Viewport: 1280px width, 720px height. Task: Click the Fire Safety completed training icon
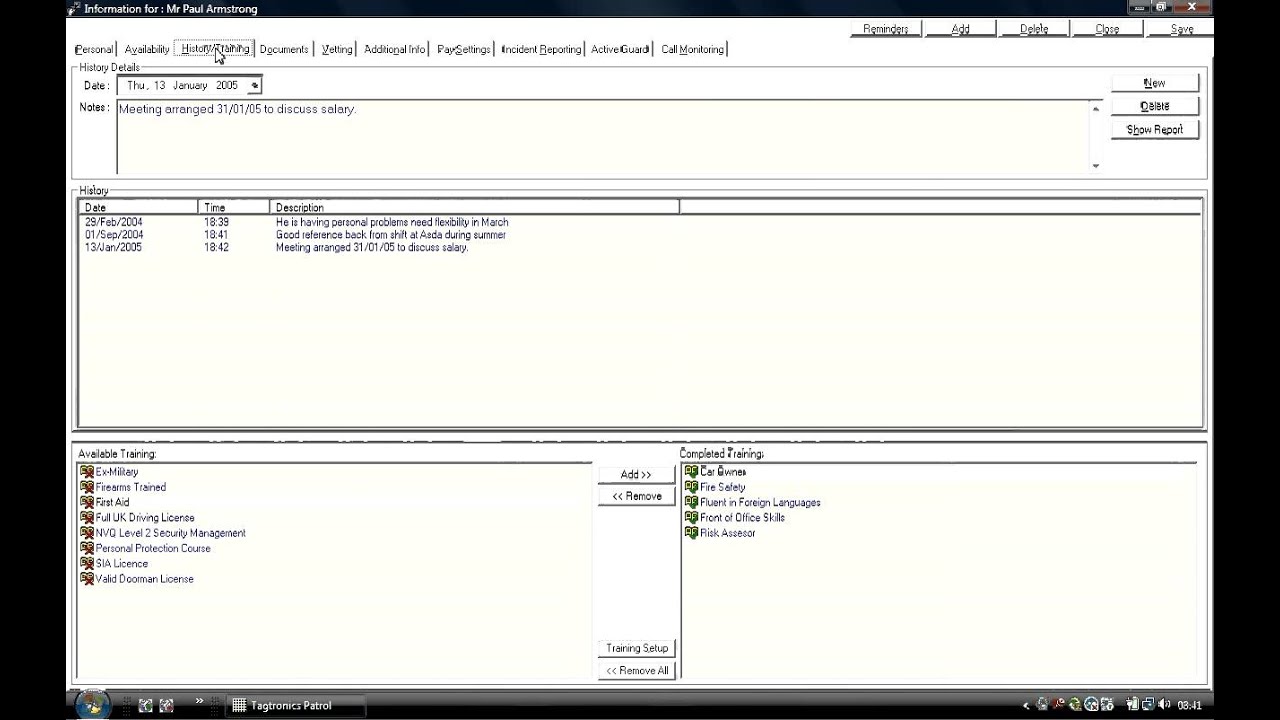click(691, 487)
